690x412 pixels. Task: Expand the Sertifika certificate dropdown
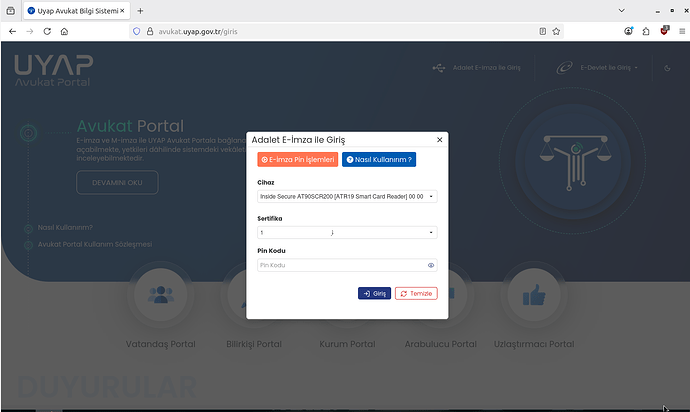347,232
